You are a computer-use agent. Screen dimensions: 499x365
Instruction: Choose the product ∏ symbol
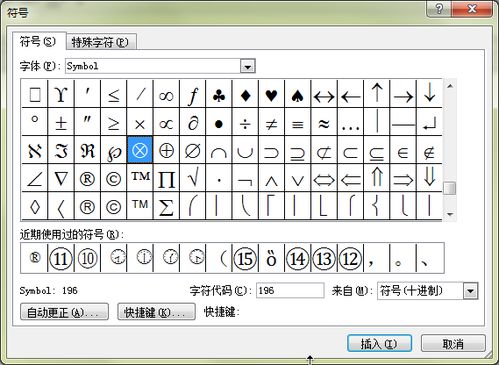[166, 178]
